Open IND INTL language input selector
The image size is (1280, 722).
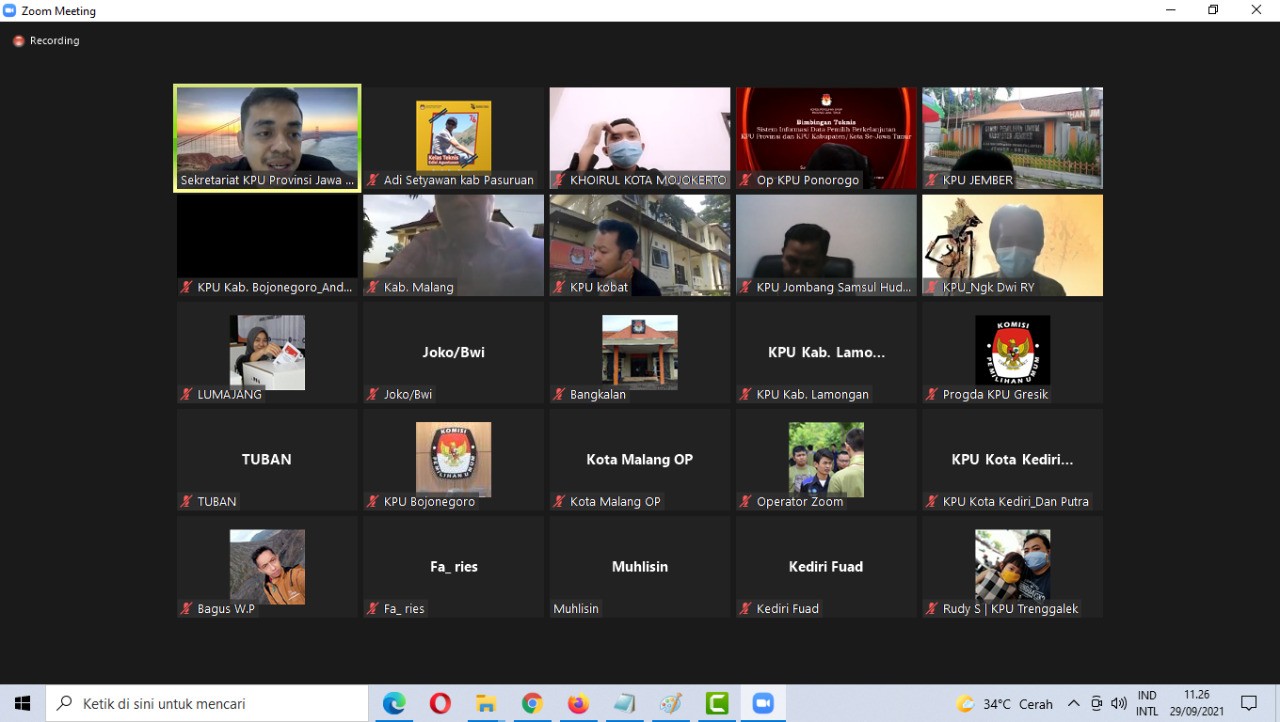point(1147,704)
